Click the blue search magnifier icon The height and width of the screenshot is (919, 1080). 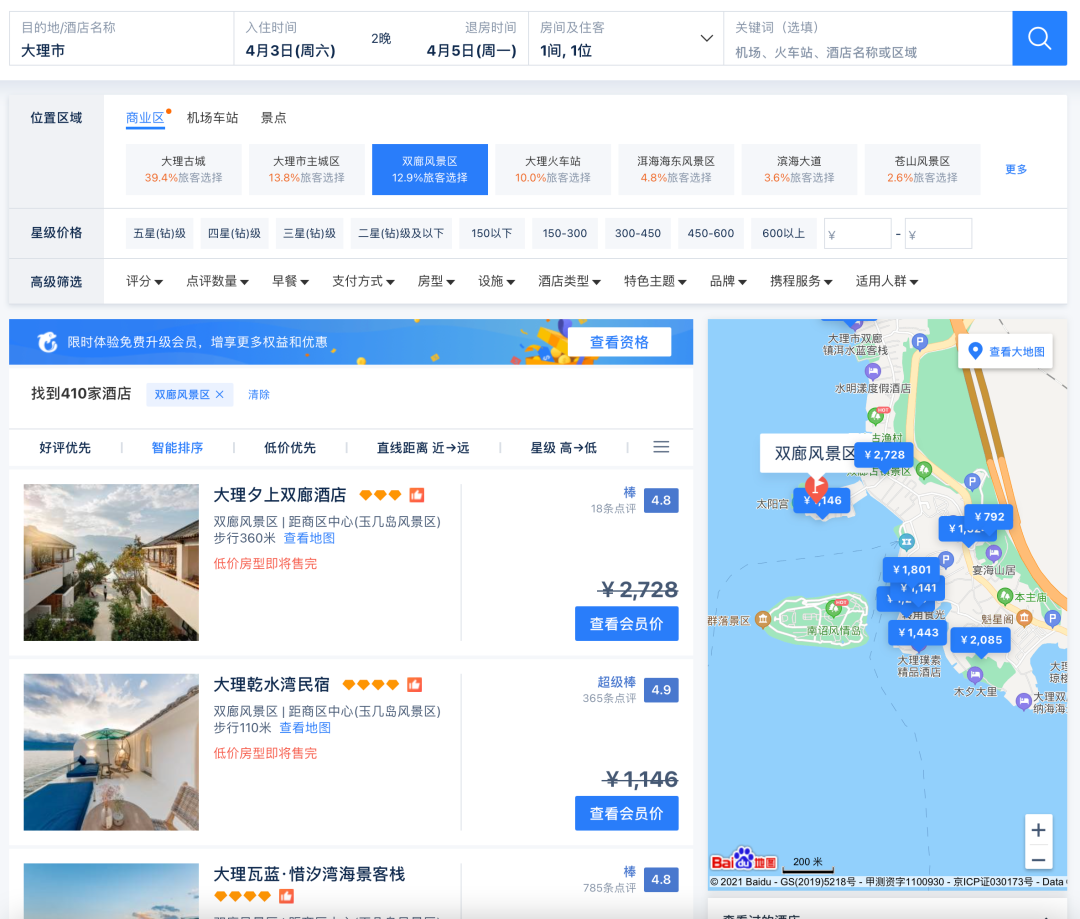coord(1039,39)
